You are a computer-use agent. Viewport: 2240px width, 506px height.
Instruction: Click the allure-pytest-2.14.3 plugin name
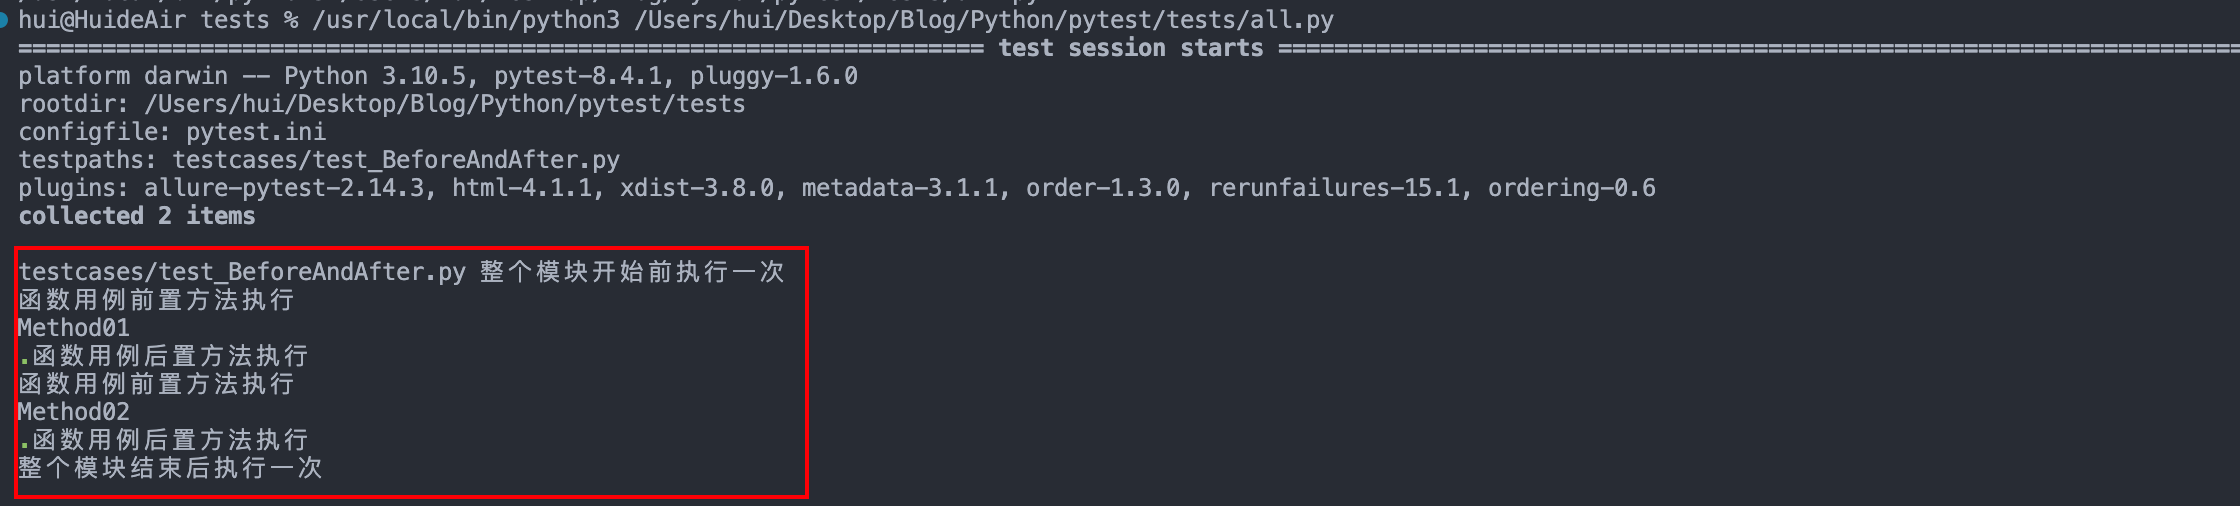pyautogui.click(x=284, y=188)
